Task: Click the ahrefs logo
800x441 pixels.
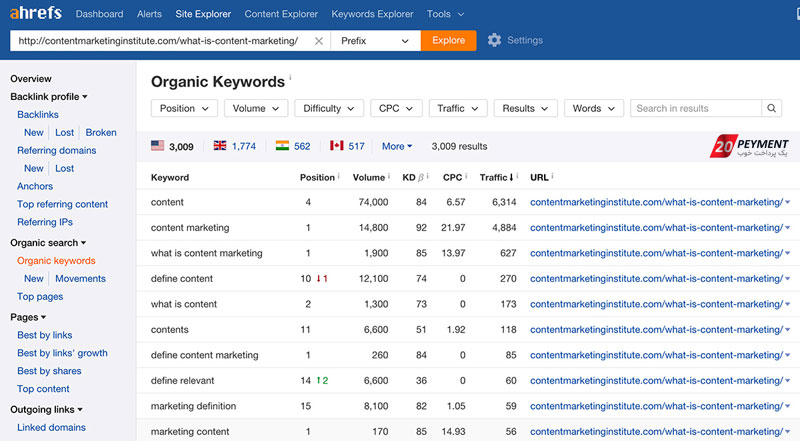Action: point(36,13)
